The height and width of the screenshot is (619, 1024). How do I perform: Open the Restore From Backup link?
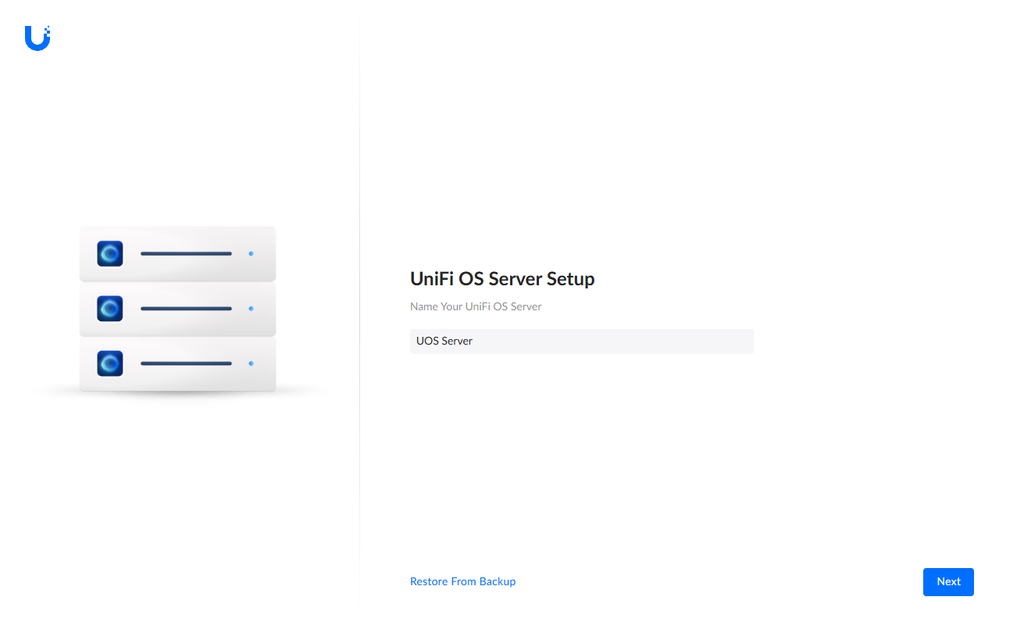click(462, 581)
